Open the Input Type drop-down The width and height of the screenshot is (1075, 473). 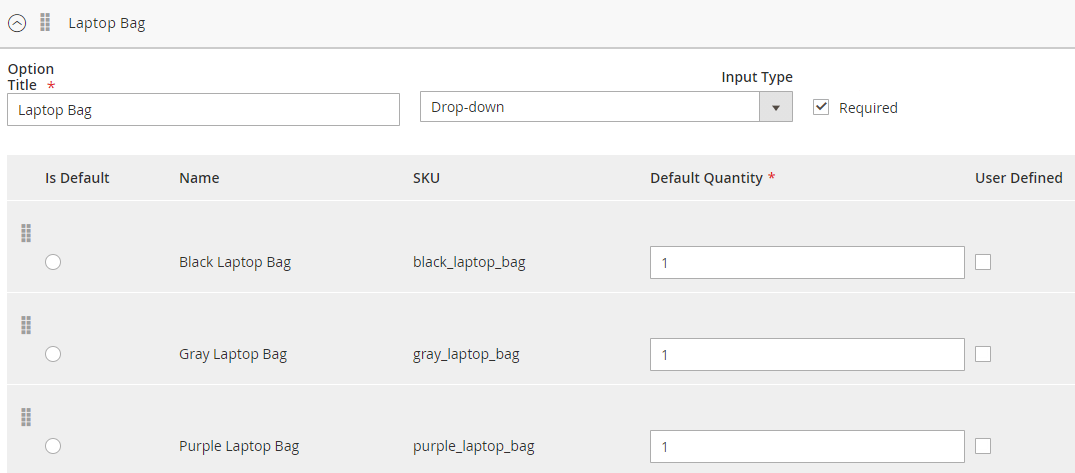606,107
